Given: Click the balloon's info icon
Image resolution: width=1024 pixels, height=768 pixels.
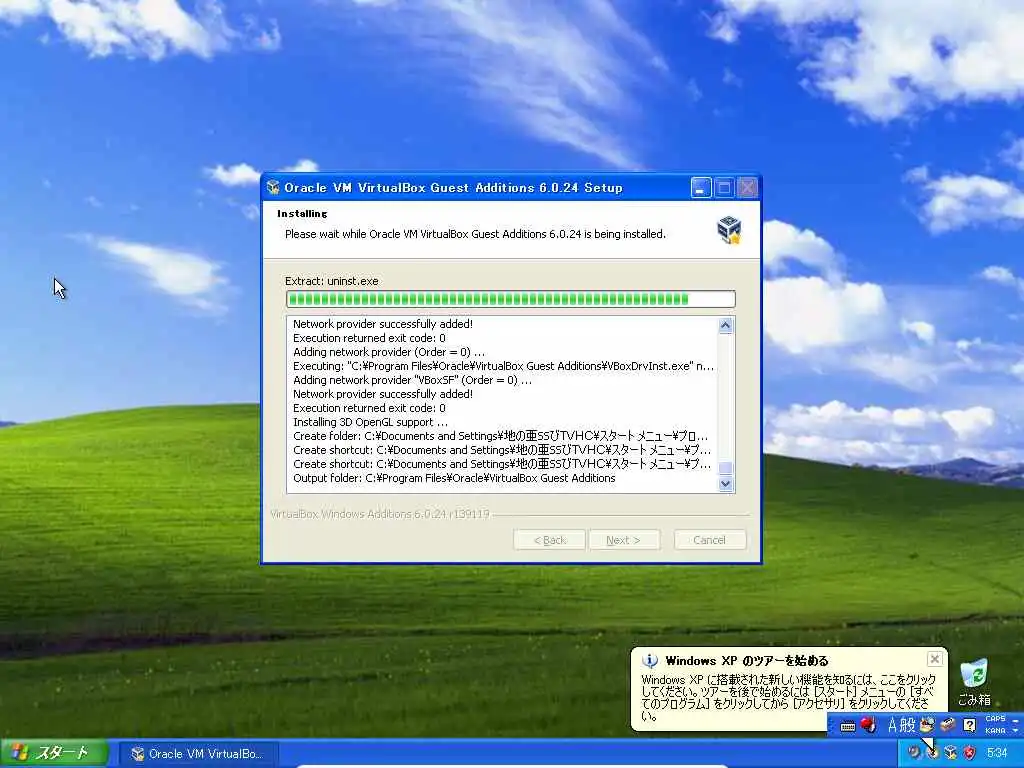Looking at the screenshot, I should point(650,660).
